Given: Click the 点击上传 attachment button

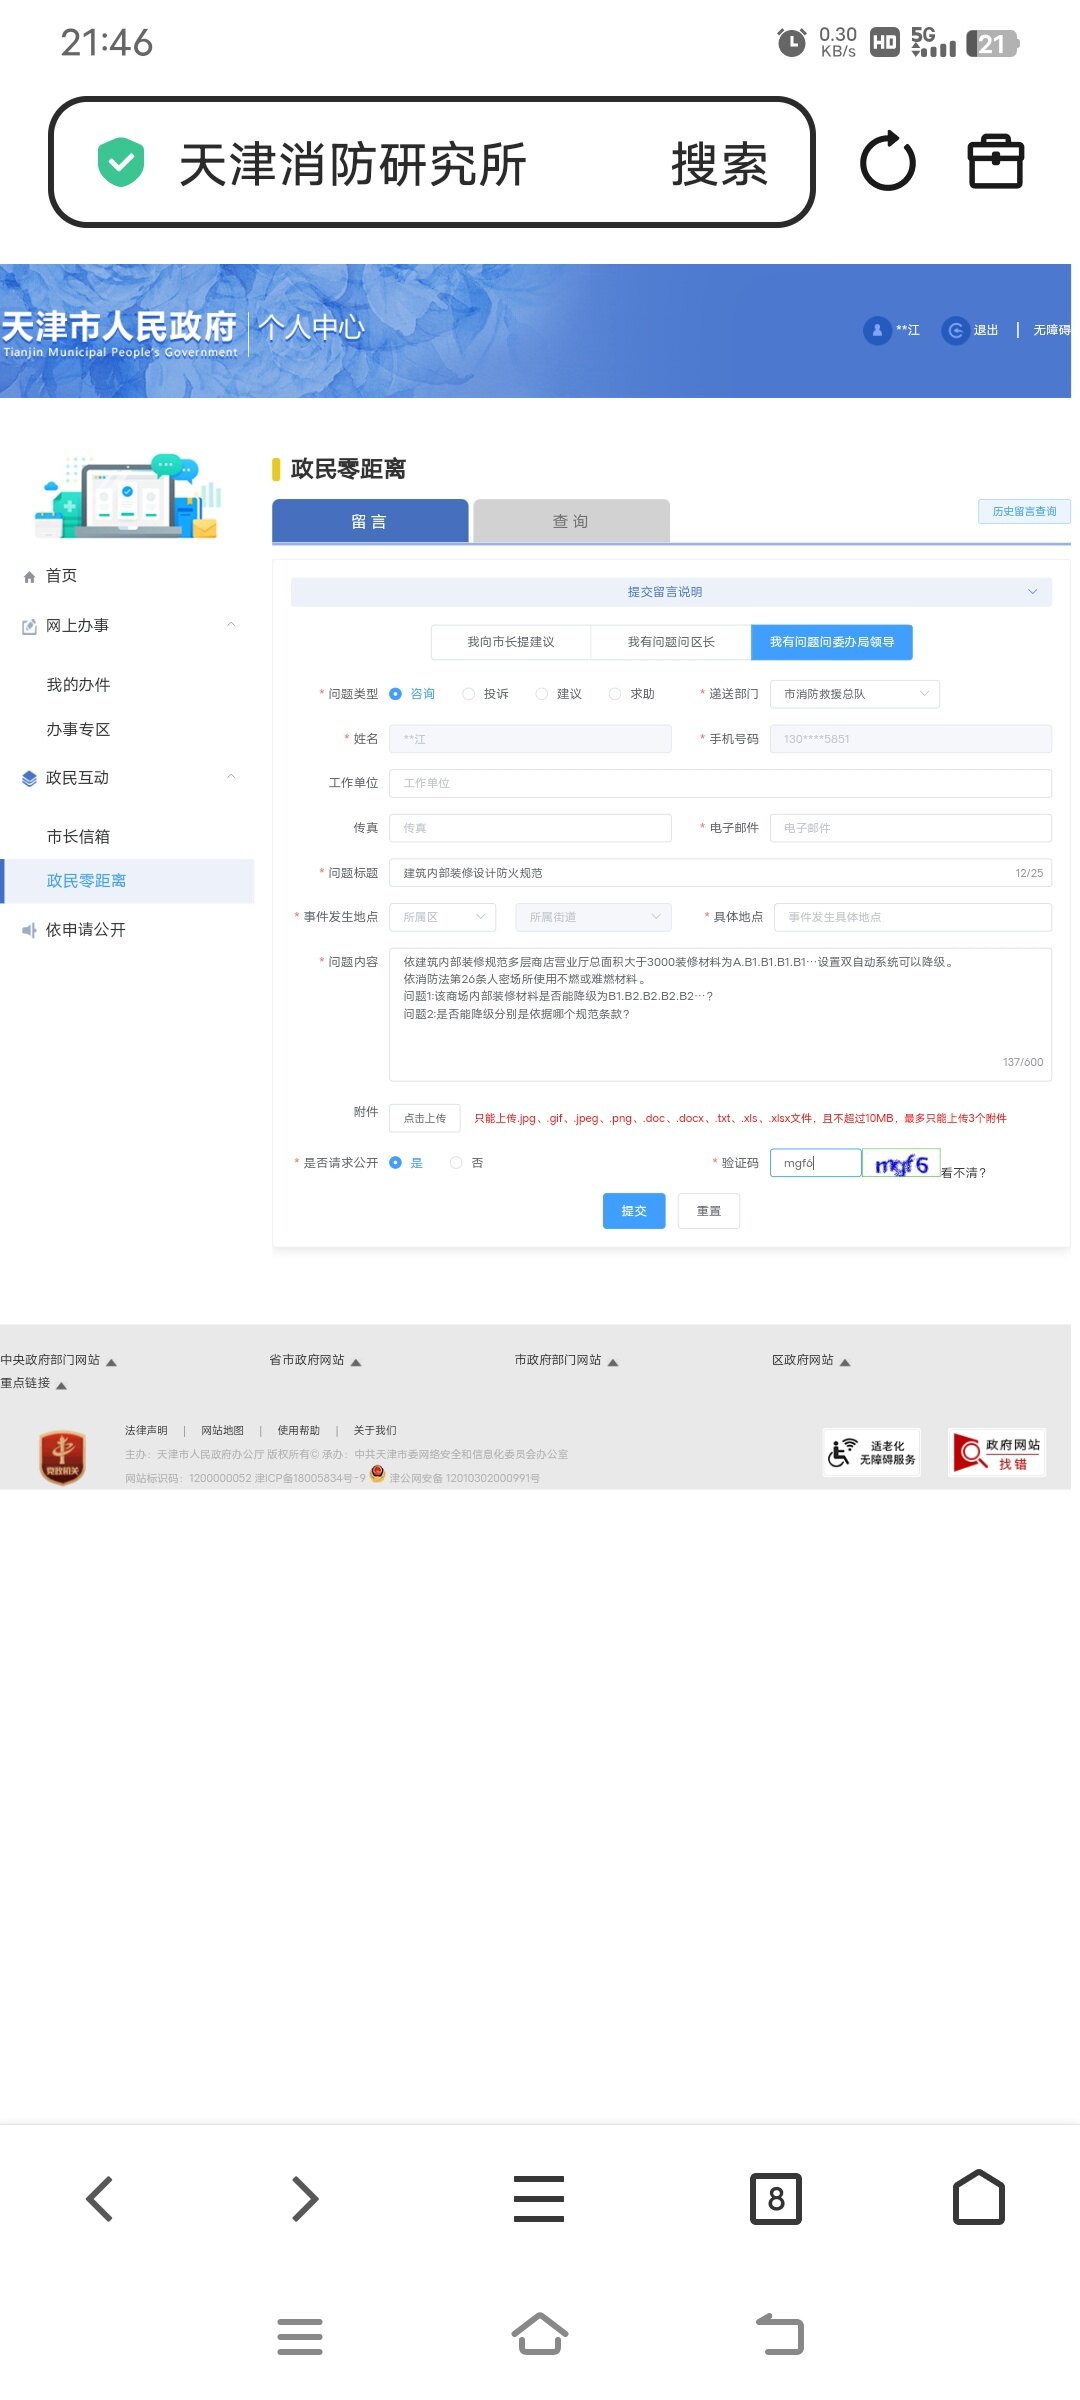Looking at the screenshot, I should pos(425,1118).
